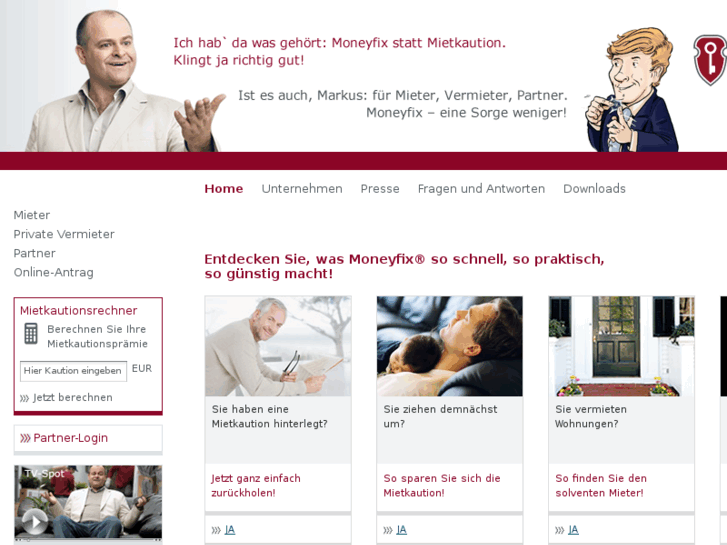Open the Home menu item

click(x=223, y=189)
